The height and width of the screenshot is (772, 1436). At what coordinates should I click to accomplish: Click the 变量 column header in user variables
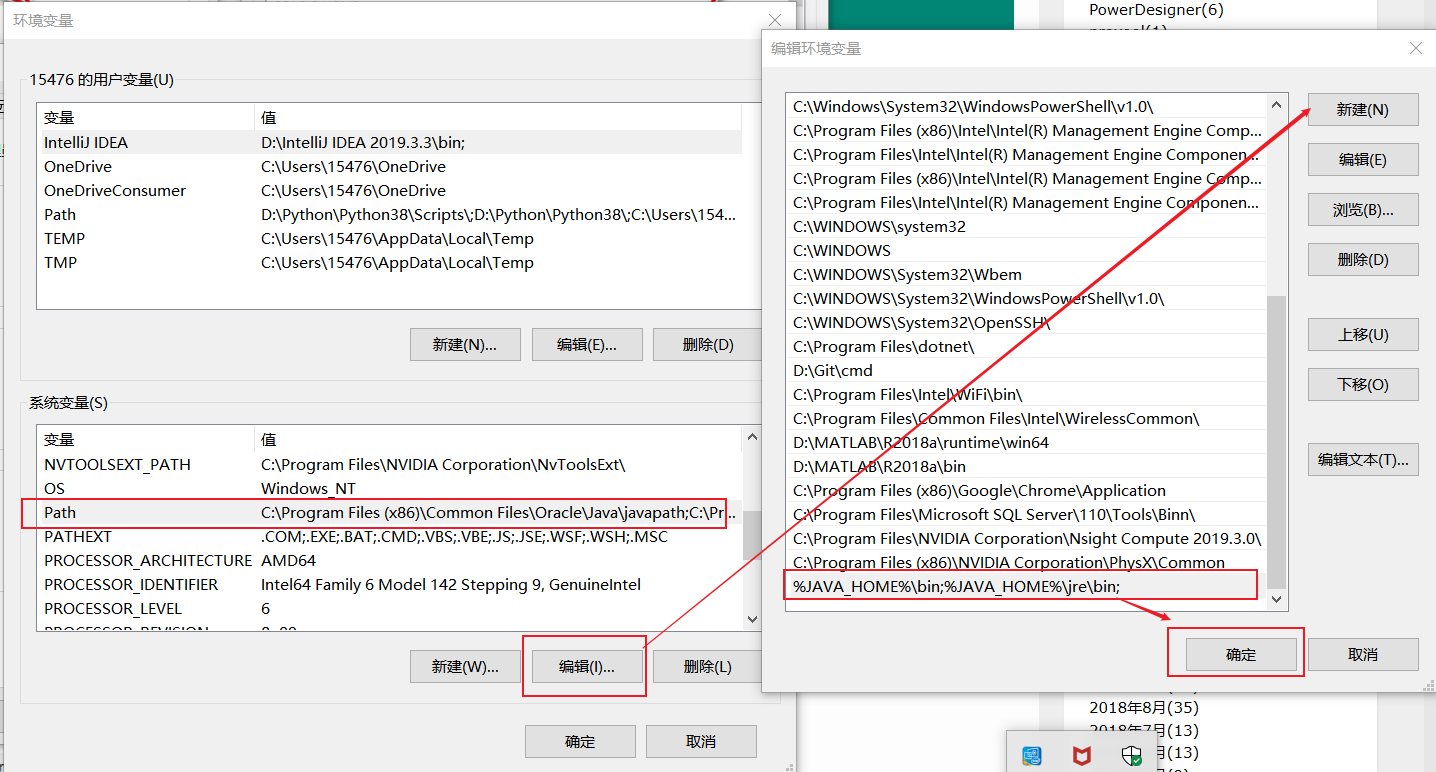145,118
